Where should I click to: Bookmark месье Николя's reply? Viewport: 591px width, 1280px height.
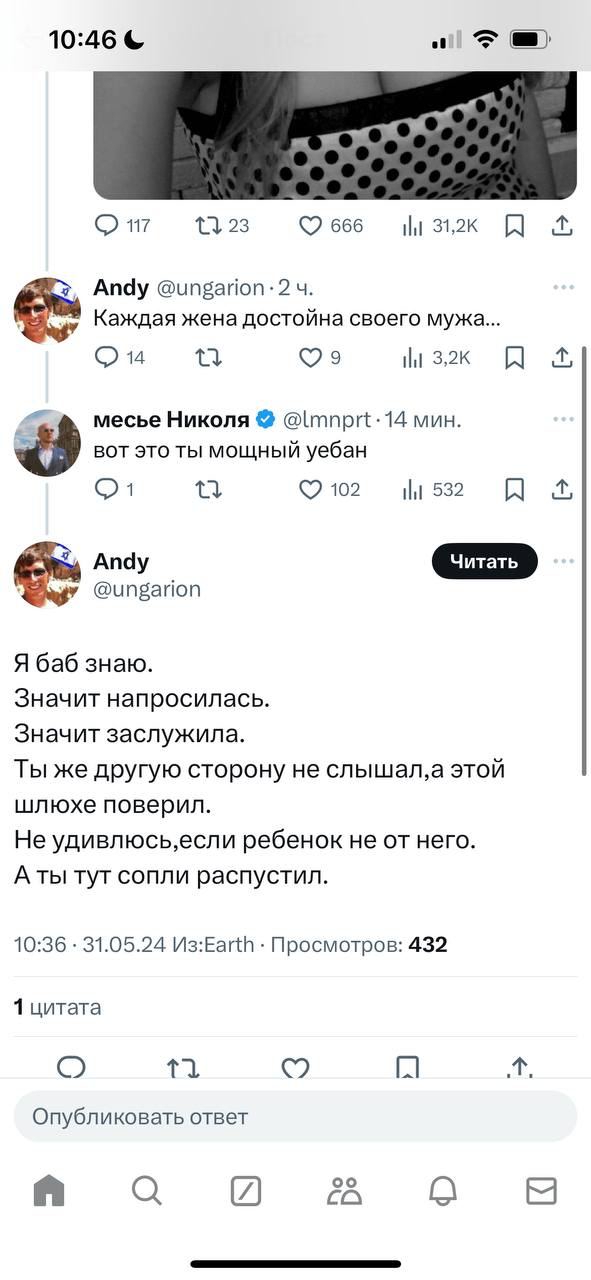(514, 489)
